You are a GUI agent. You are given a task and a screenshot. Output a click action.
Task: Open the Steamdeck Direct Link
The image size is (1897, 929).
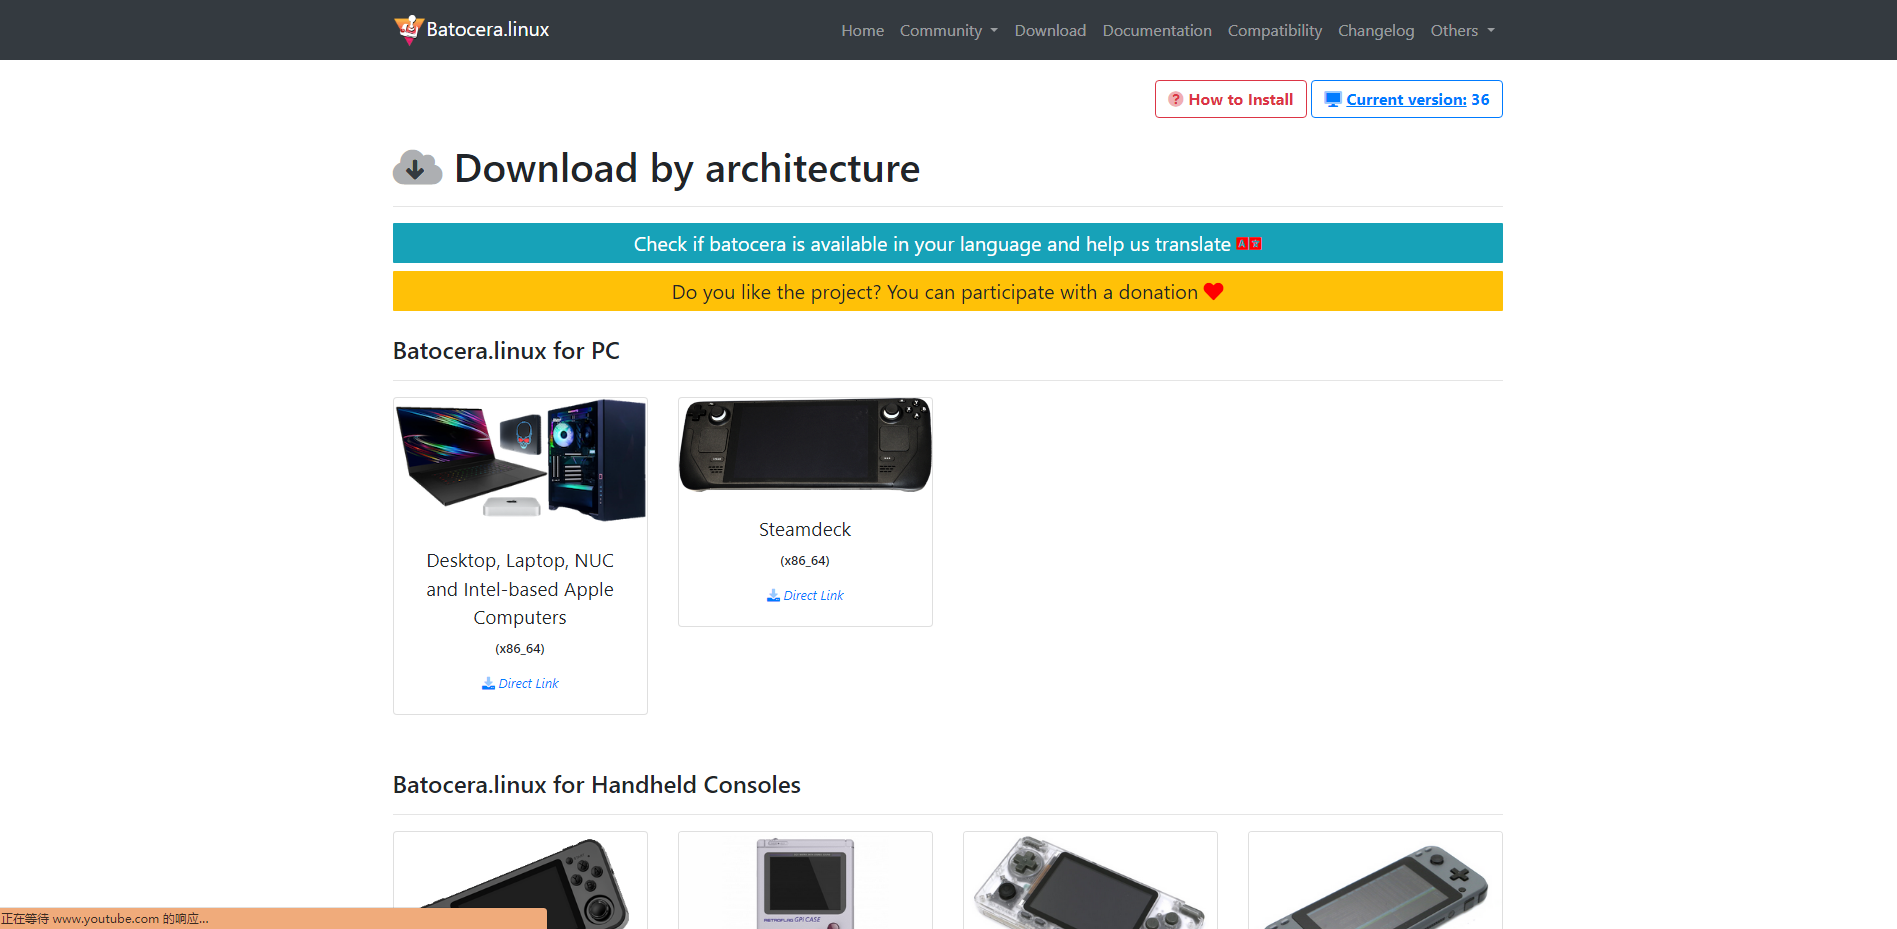click(813, 595)
